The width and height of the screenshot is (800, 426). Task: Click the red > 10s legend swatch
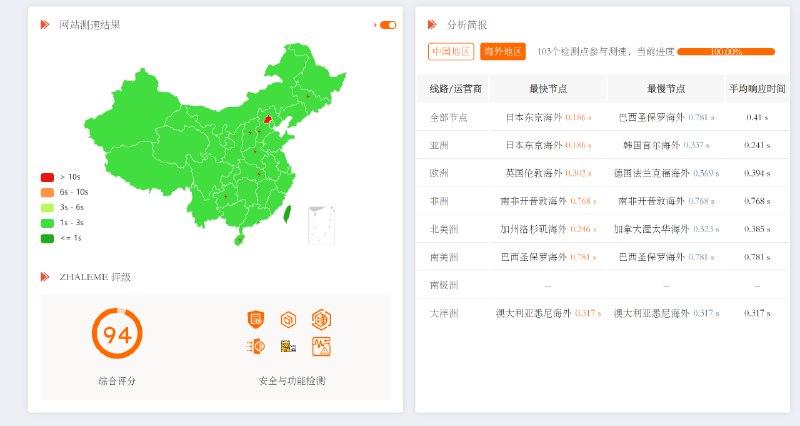coord(47,177)
